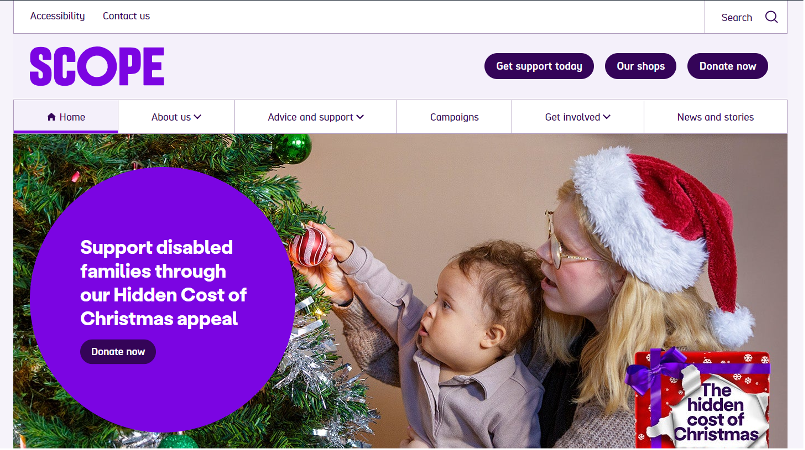Image resolution: width=805 pixels, height=450 pixels.
Task: Click the About us menu label
Action: tap(171, 117)
